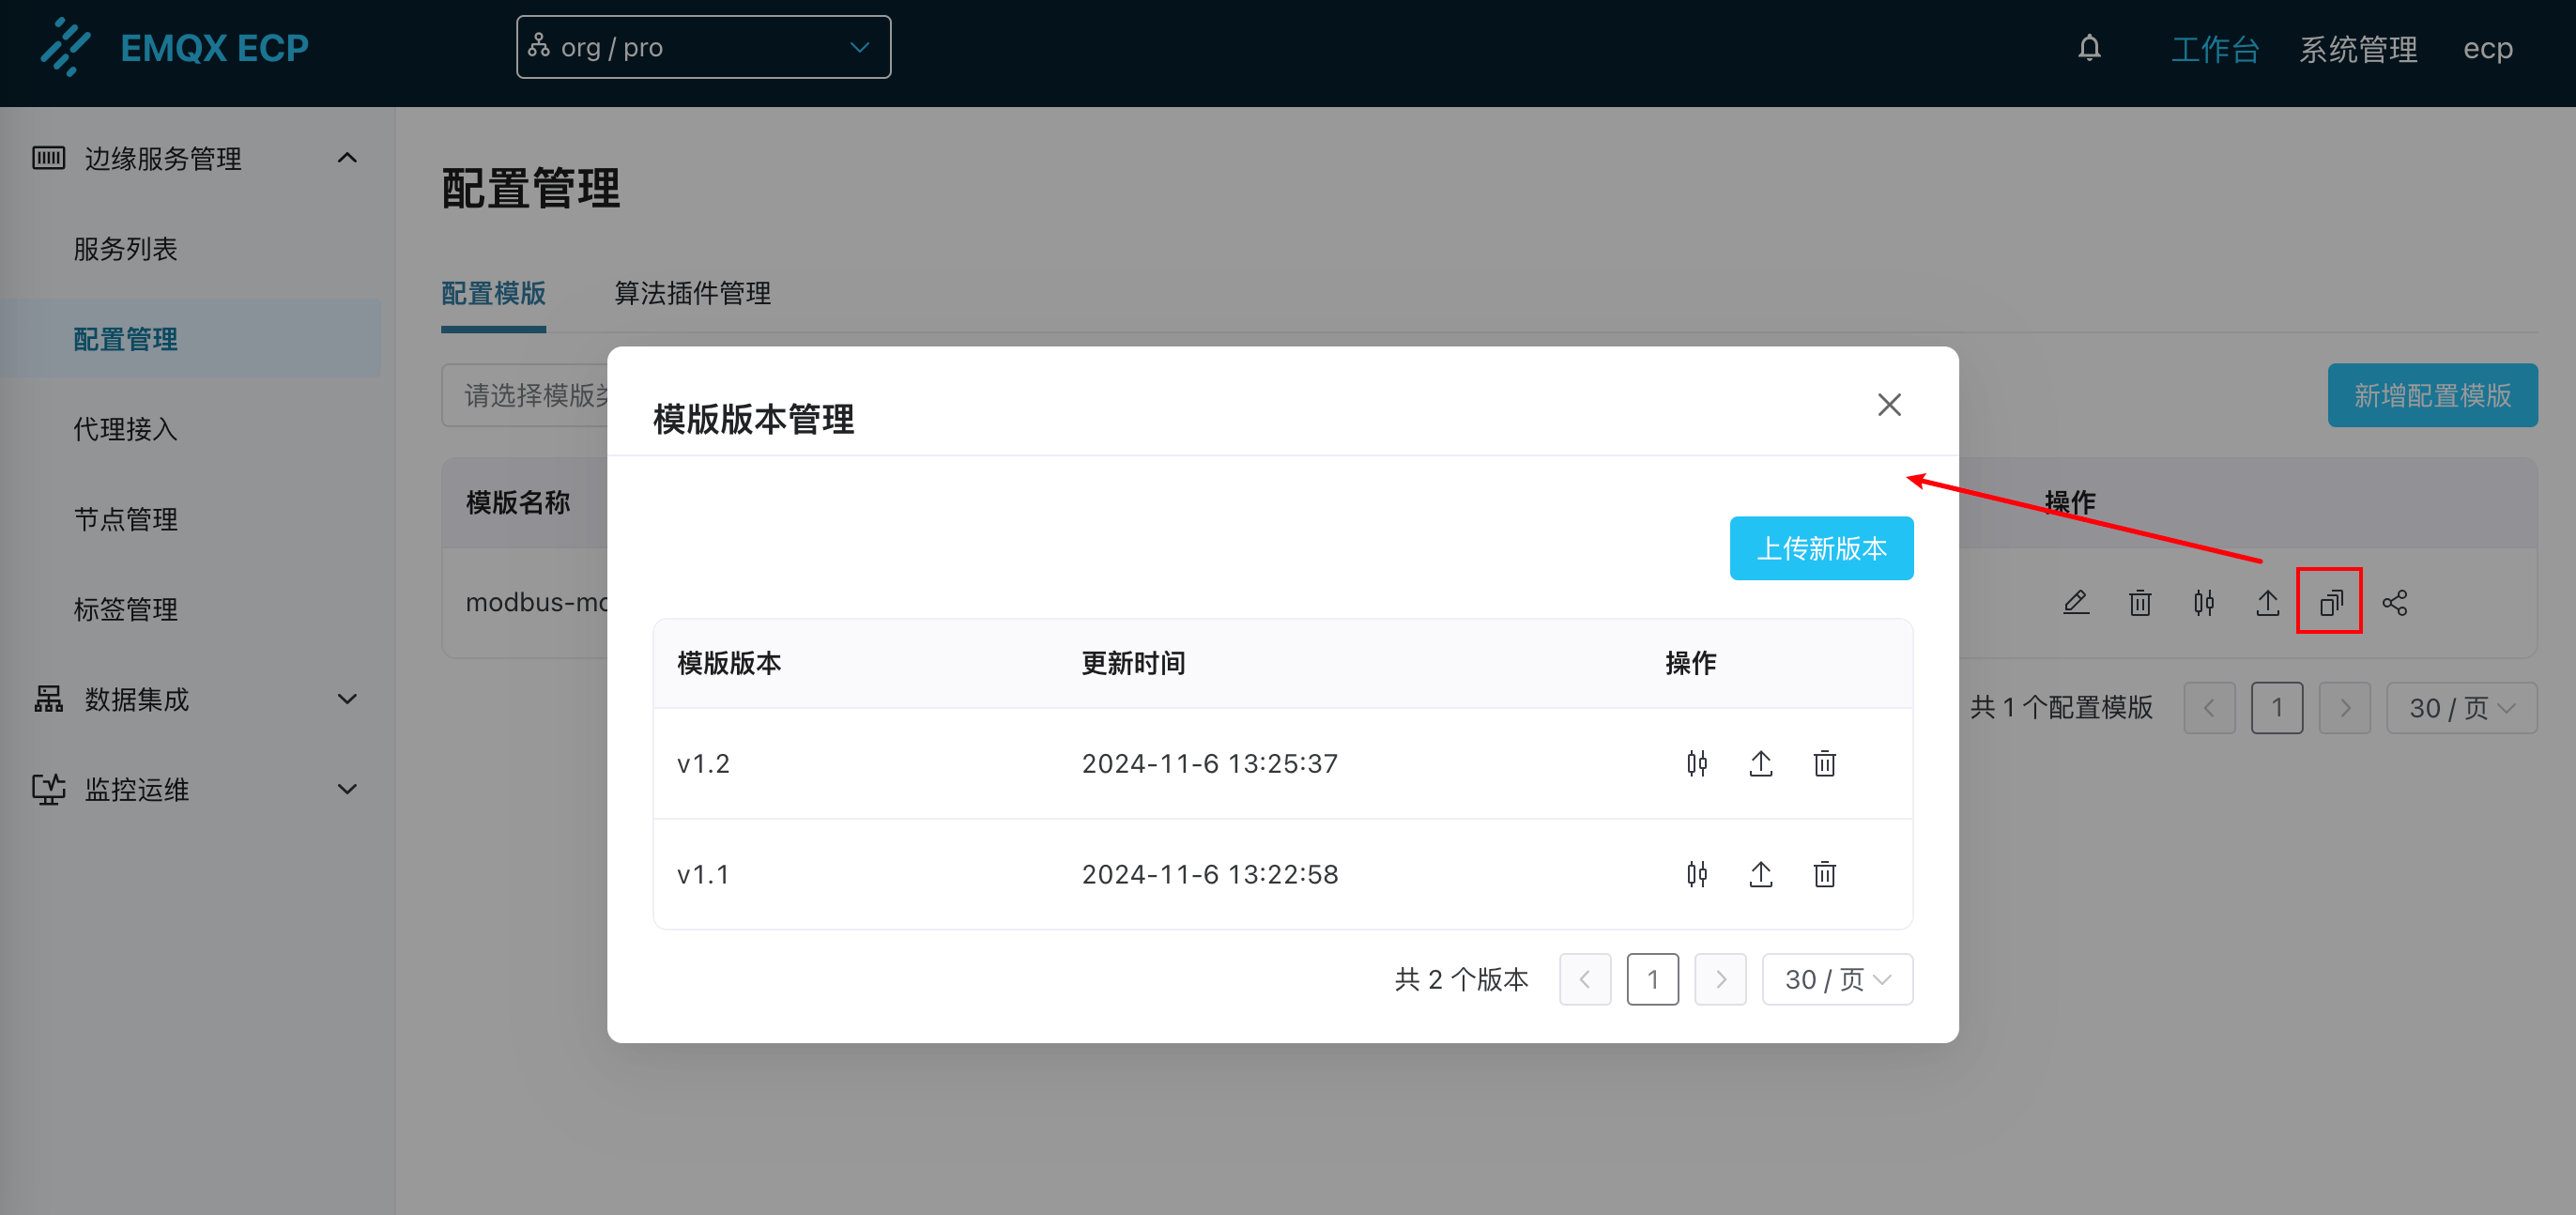Open 服务列表 in the sidebar
Screen dimensions: 2576x1215
coord(125,249)
